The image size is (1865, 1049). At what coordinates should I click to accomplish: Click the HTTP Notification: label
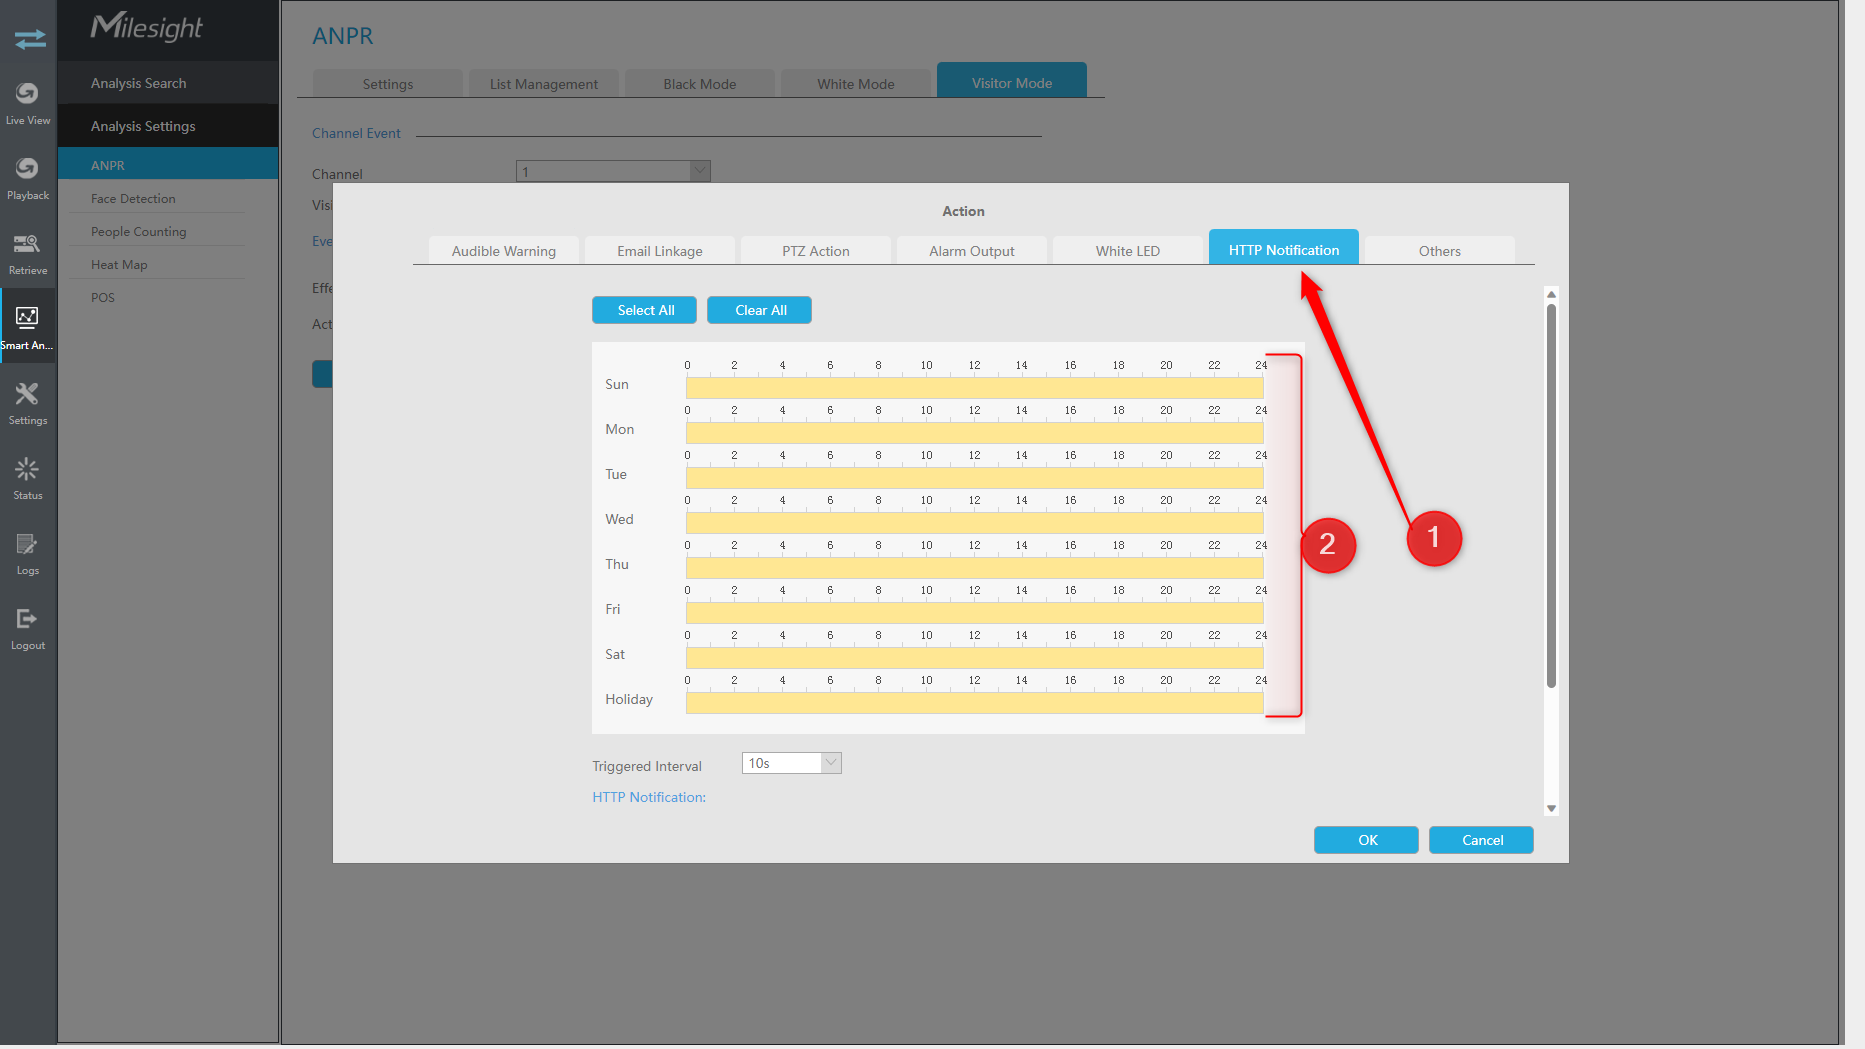649,797
